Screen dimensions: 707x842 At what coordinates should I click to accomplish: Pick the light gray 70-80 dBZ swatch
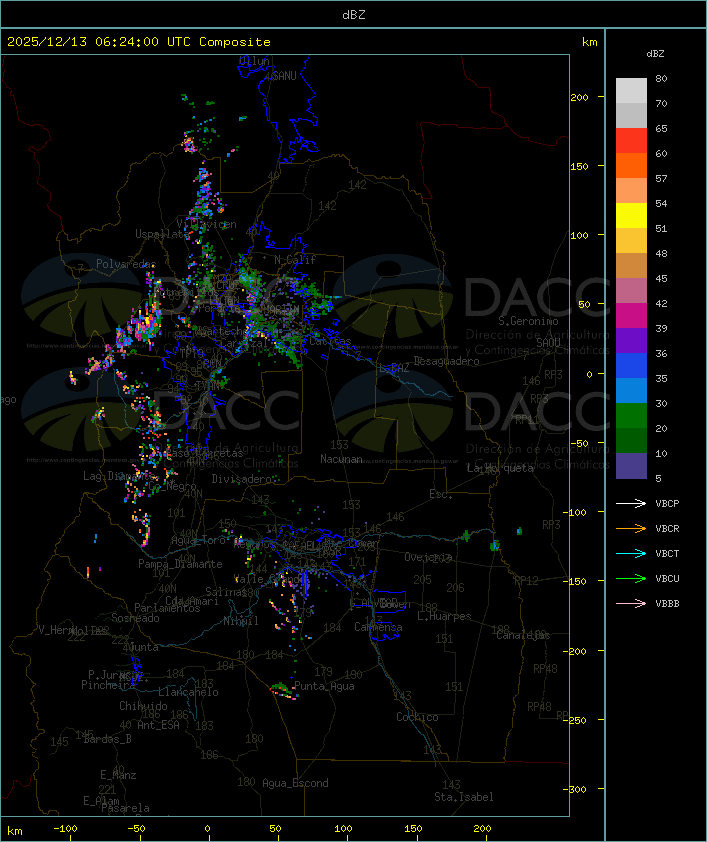[x=631, y=91]
